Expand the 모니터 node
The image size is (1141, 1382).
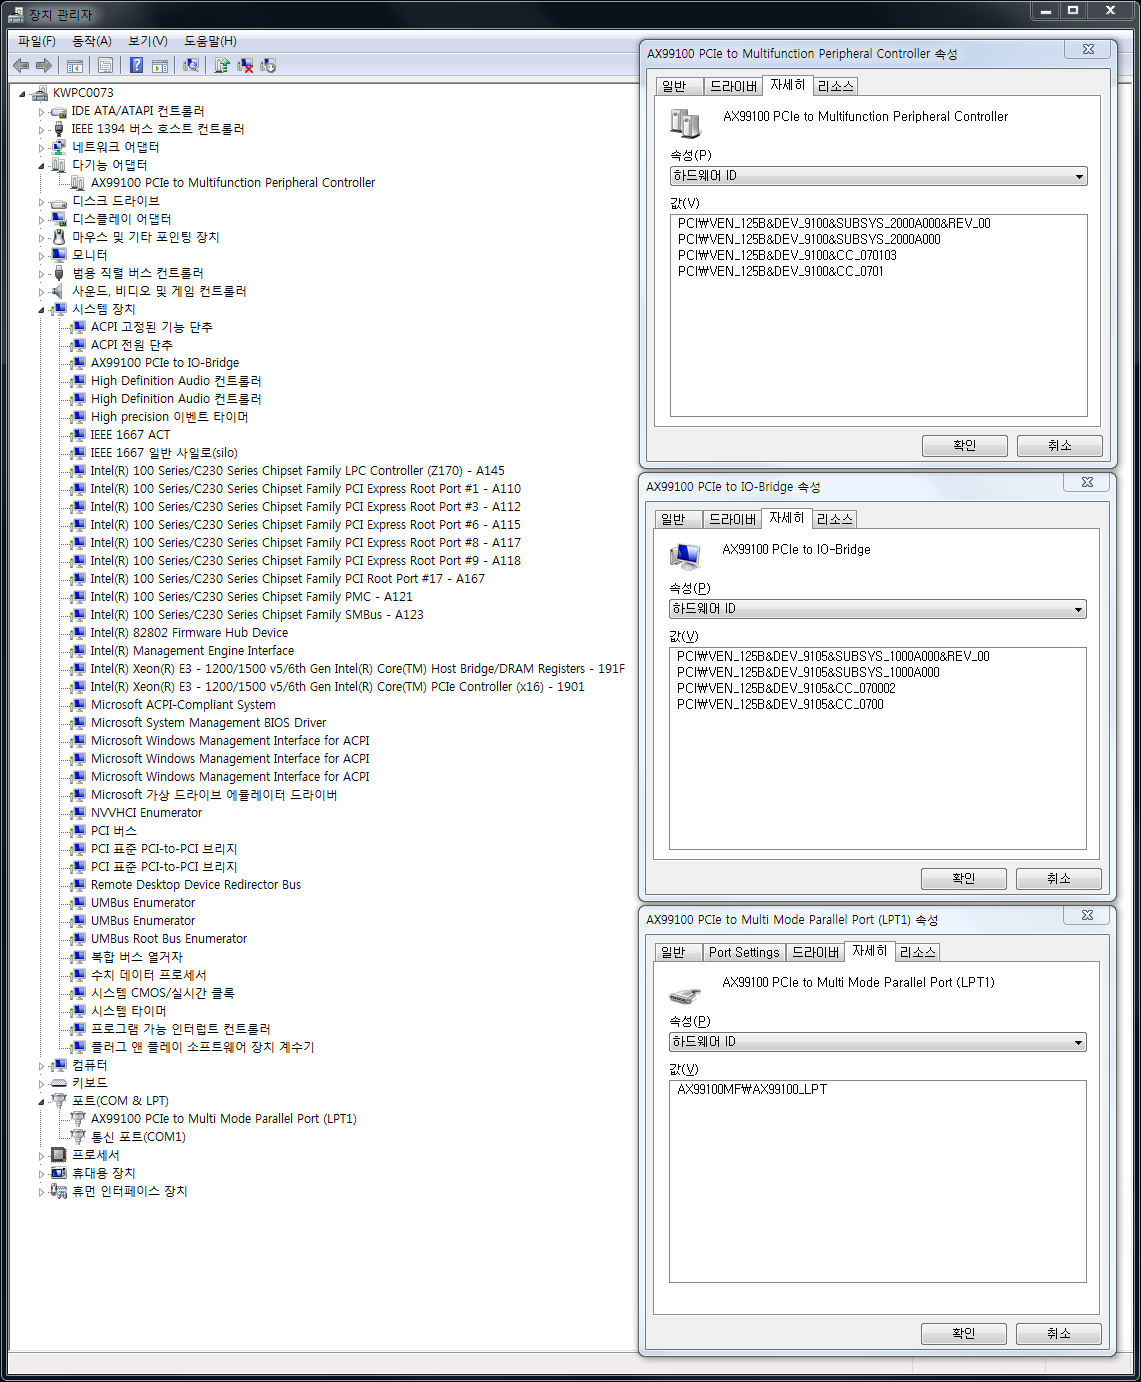coord(42,256)
